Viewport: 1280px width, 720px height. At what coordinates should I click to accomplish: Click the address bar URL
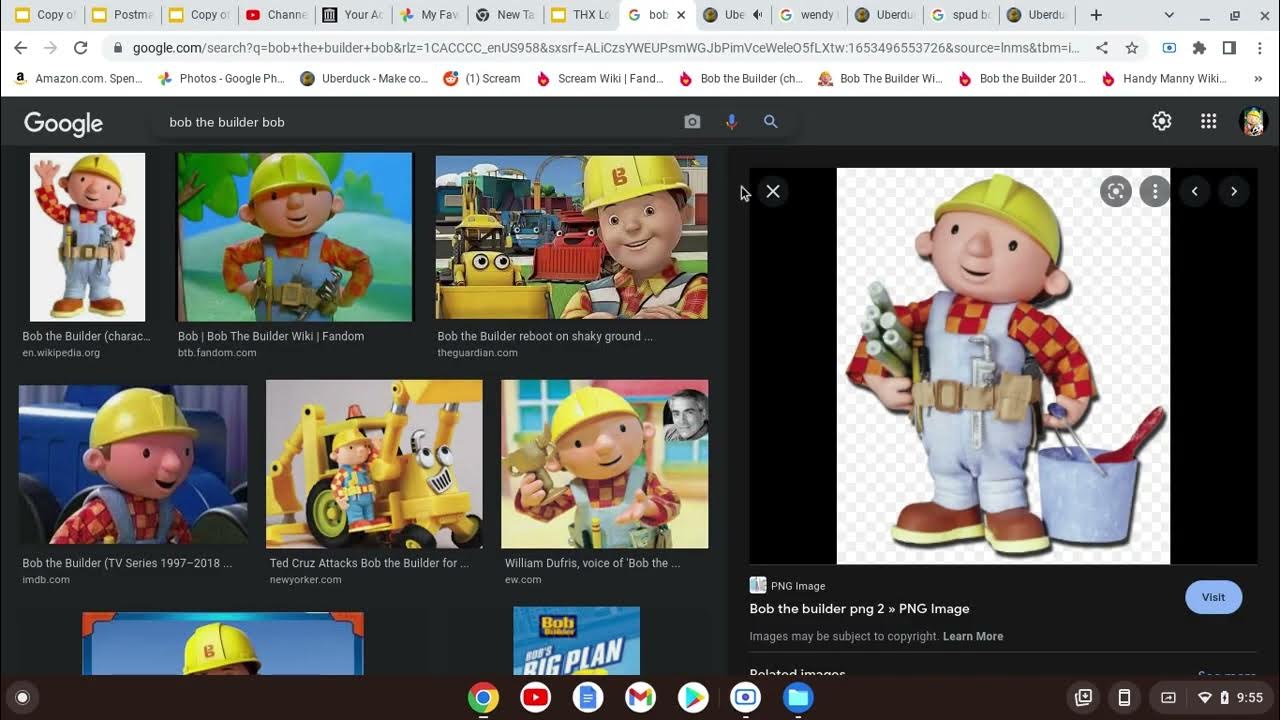tap(606, 48)
